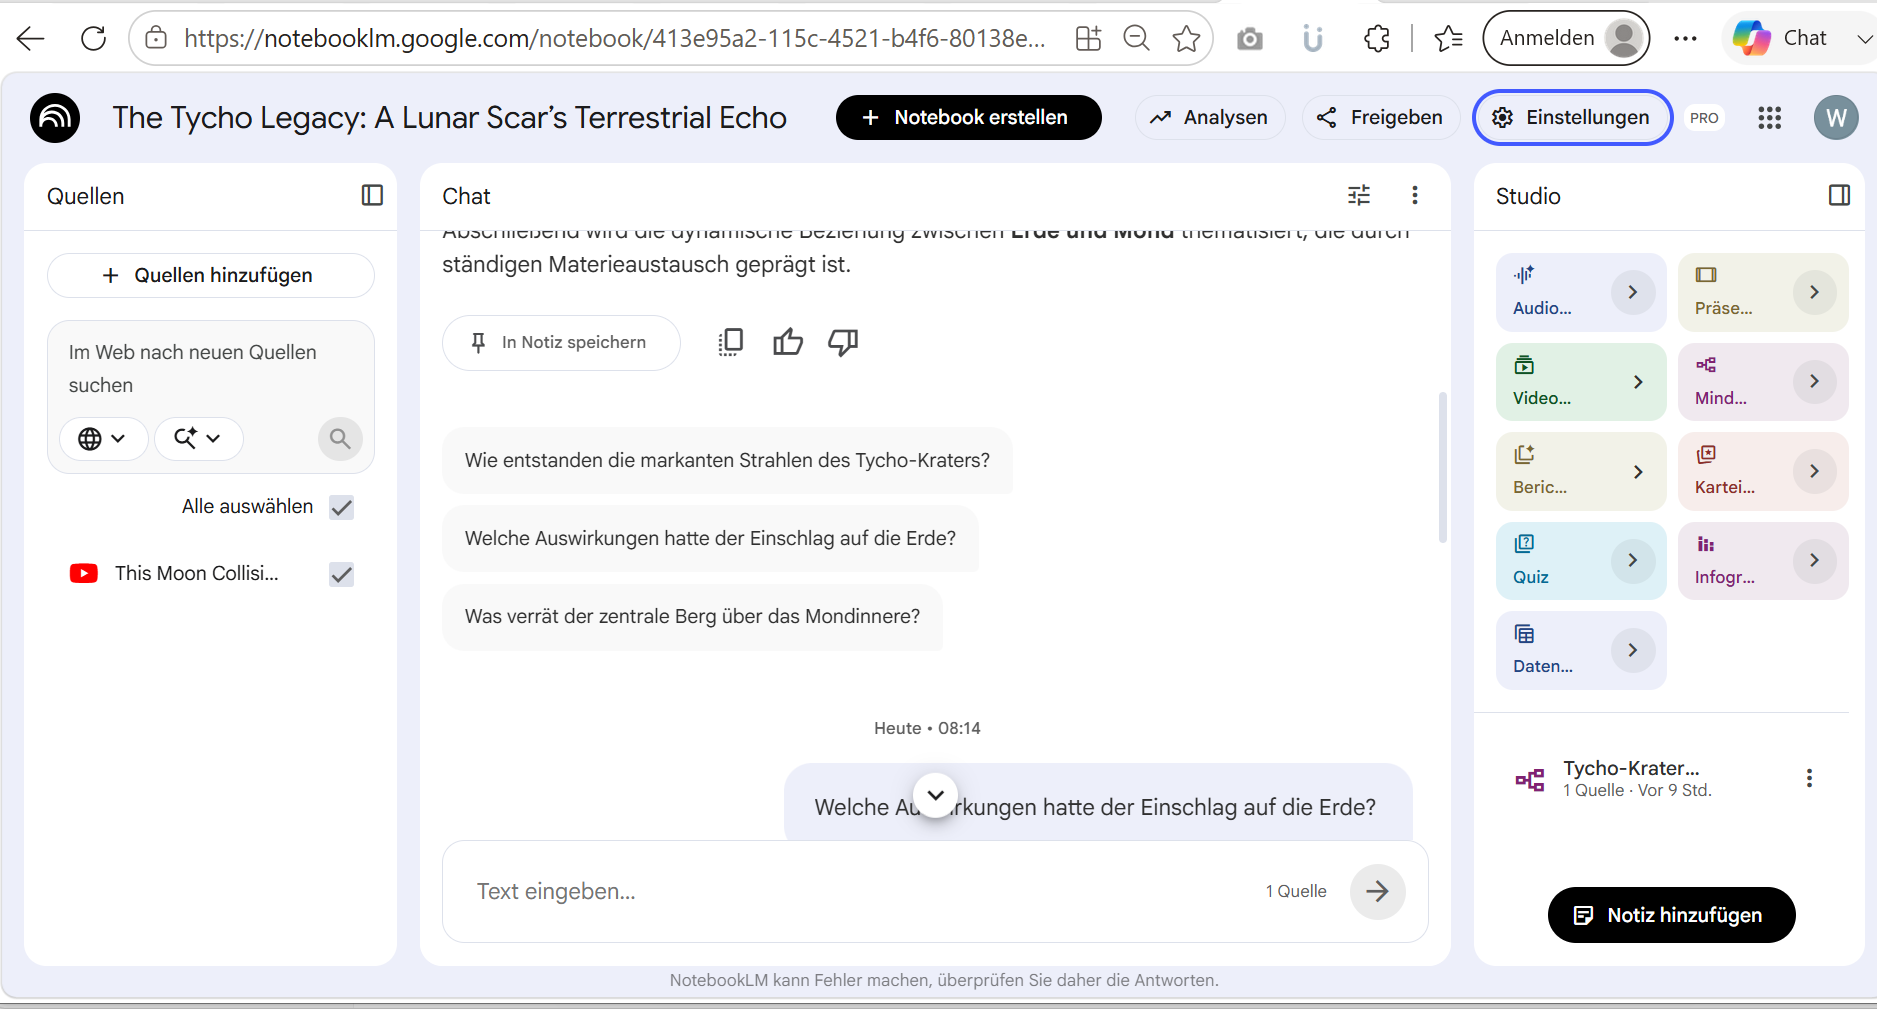Open Tycho-Krater note options menu

1808,778
